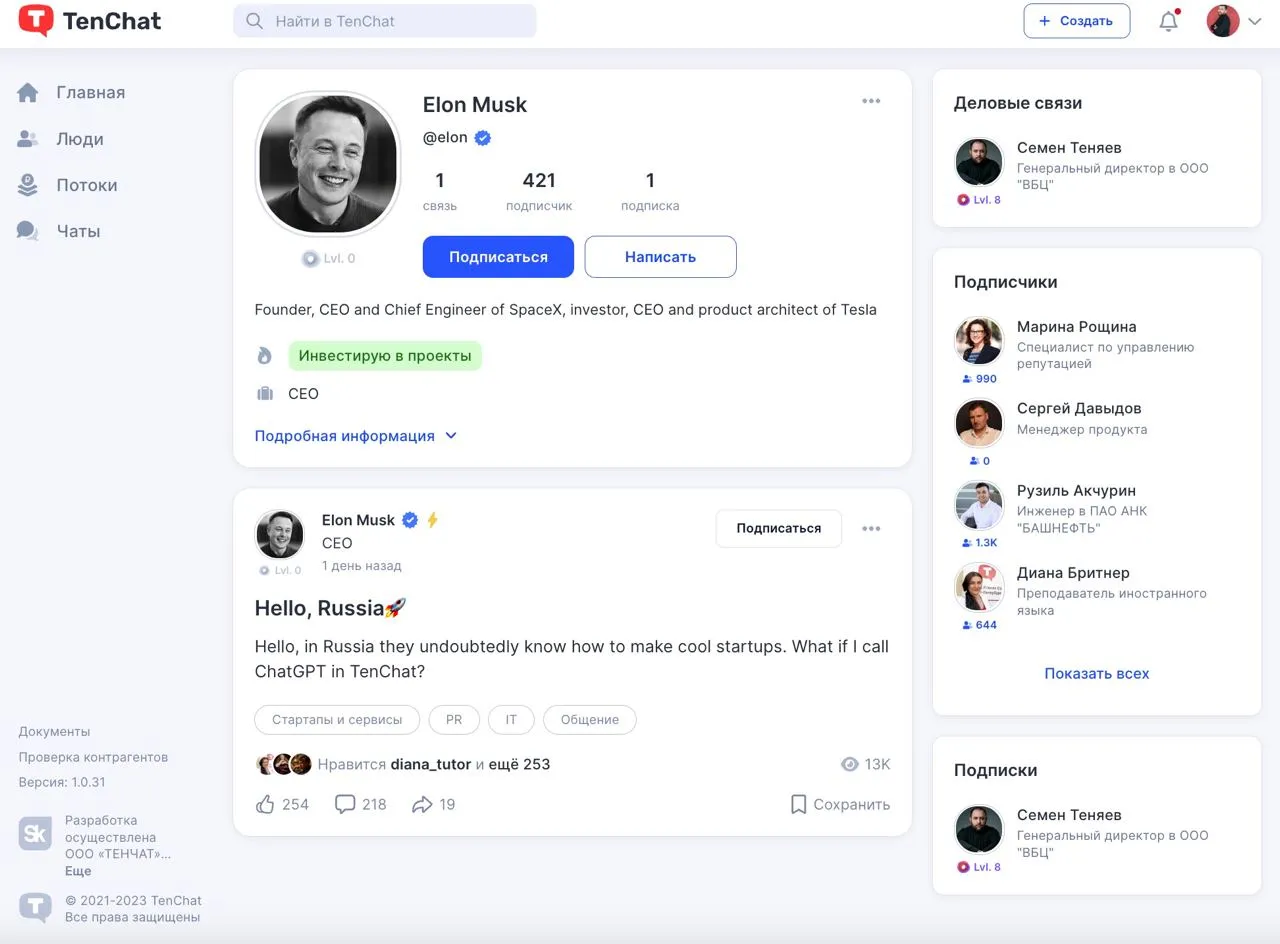Viewport: 1280px width, 944px height.
Task: Like the Hello, Russia post
Action: (282, 804)
